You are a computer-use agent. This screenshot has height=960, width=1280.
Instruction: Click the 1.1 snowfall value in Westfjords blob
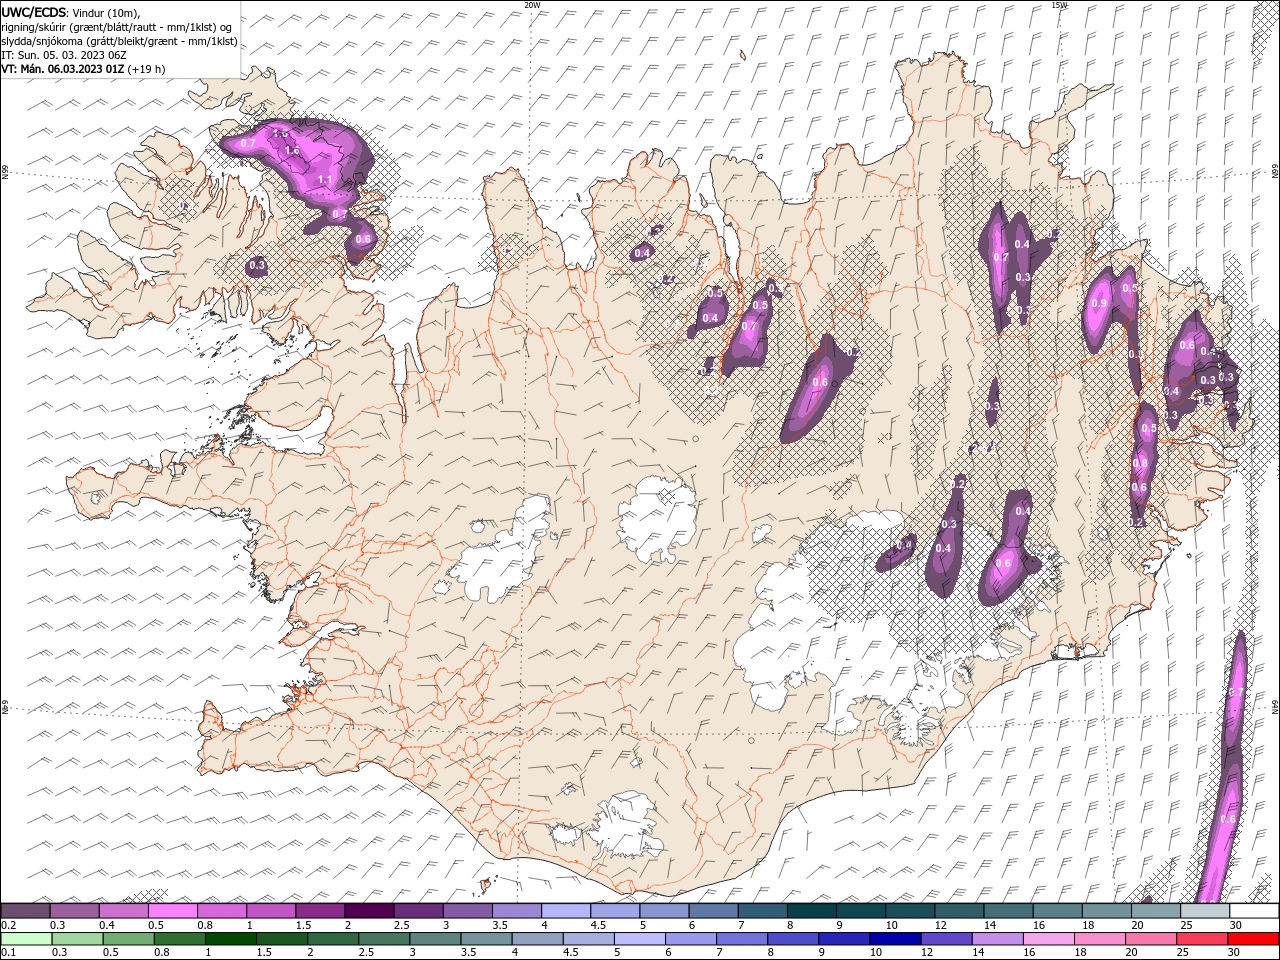(x=325, y=180)
